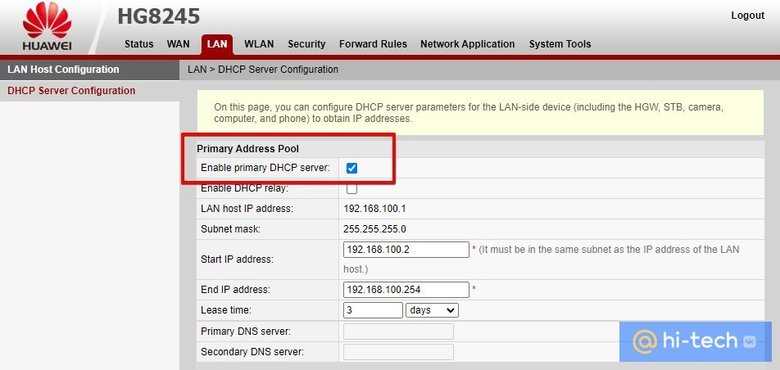This screenshot has height=370, width=780.
Task: Click the Start IP address field
Action: click(406, 250)
